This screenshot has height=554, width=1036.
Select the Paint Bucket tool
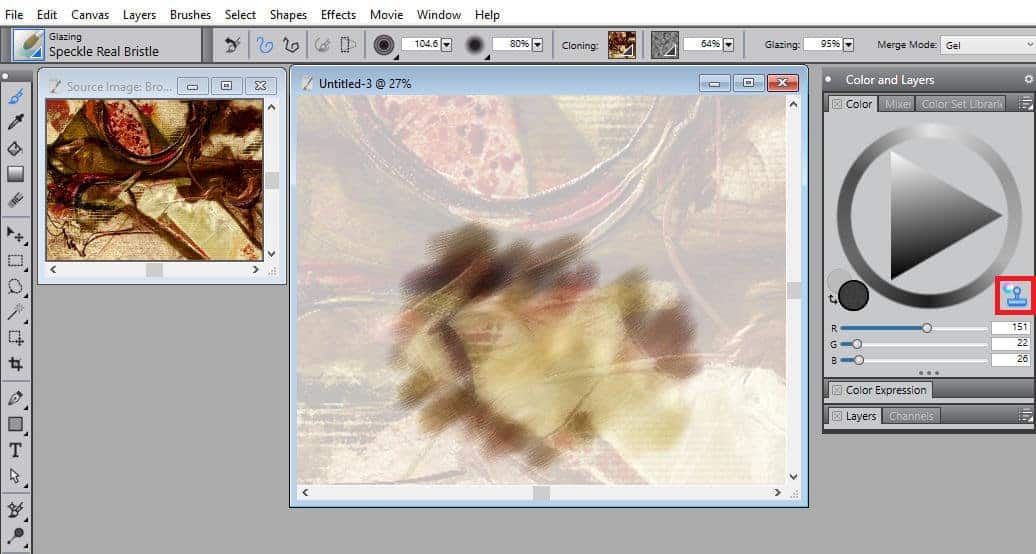(x=15, y=148)
